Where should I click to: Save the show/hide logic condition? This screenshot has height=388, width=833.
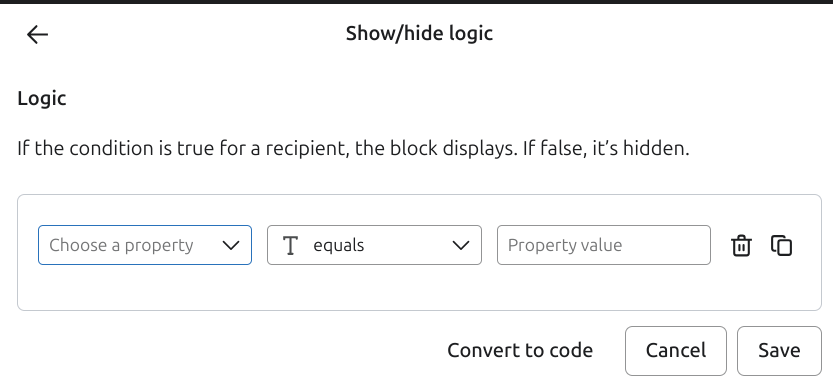779,351
